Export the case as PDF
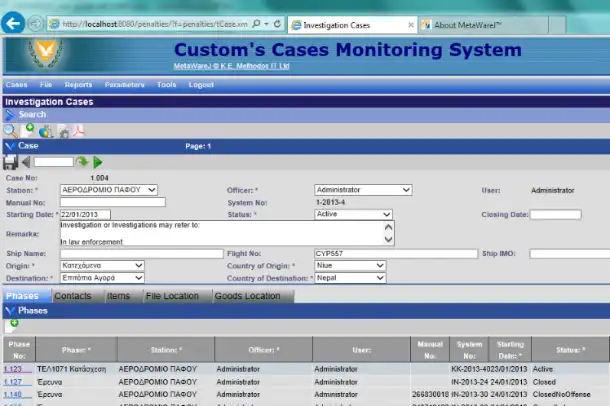 tap(79, 130)
